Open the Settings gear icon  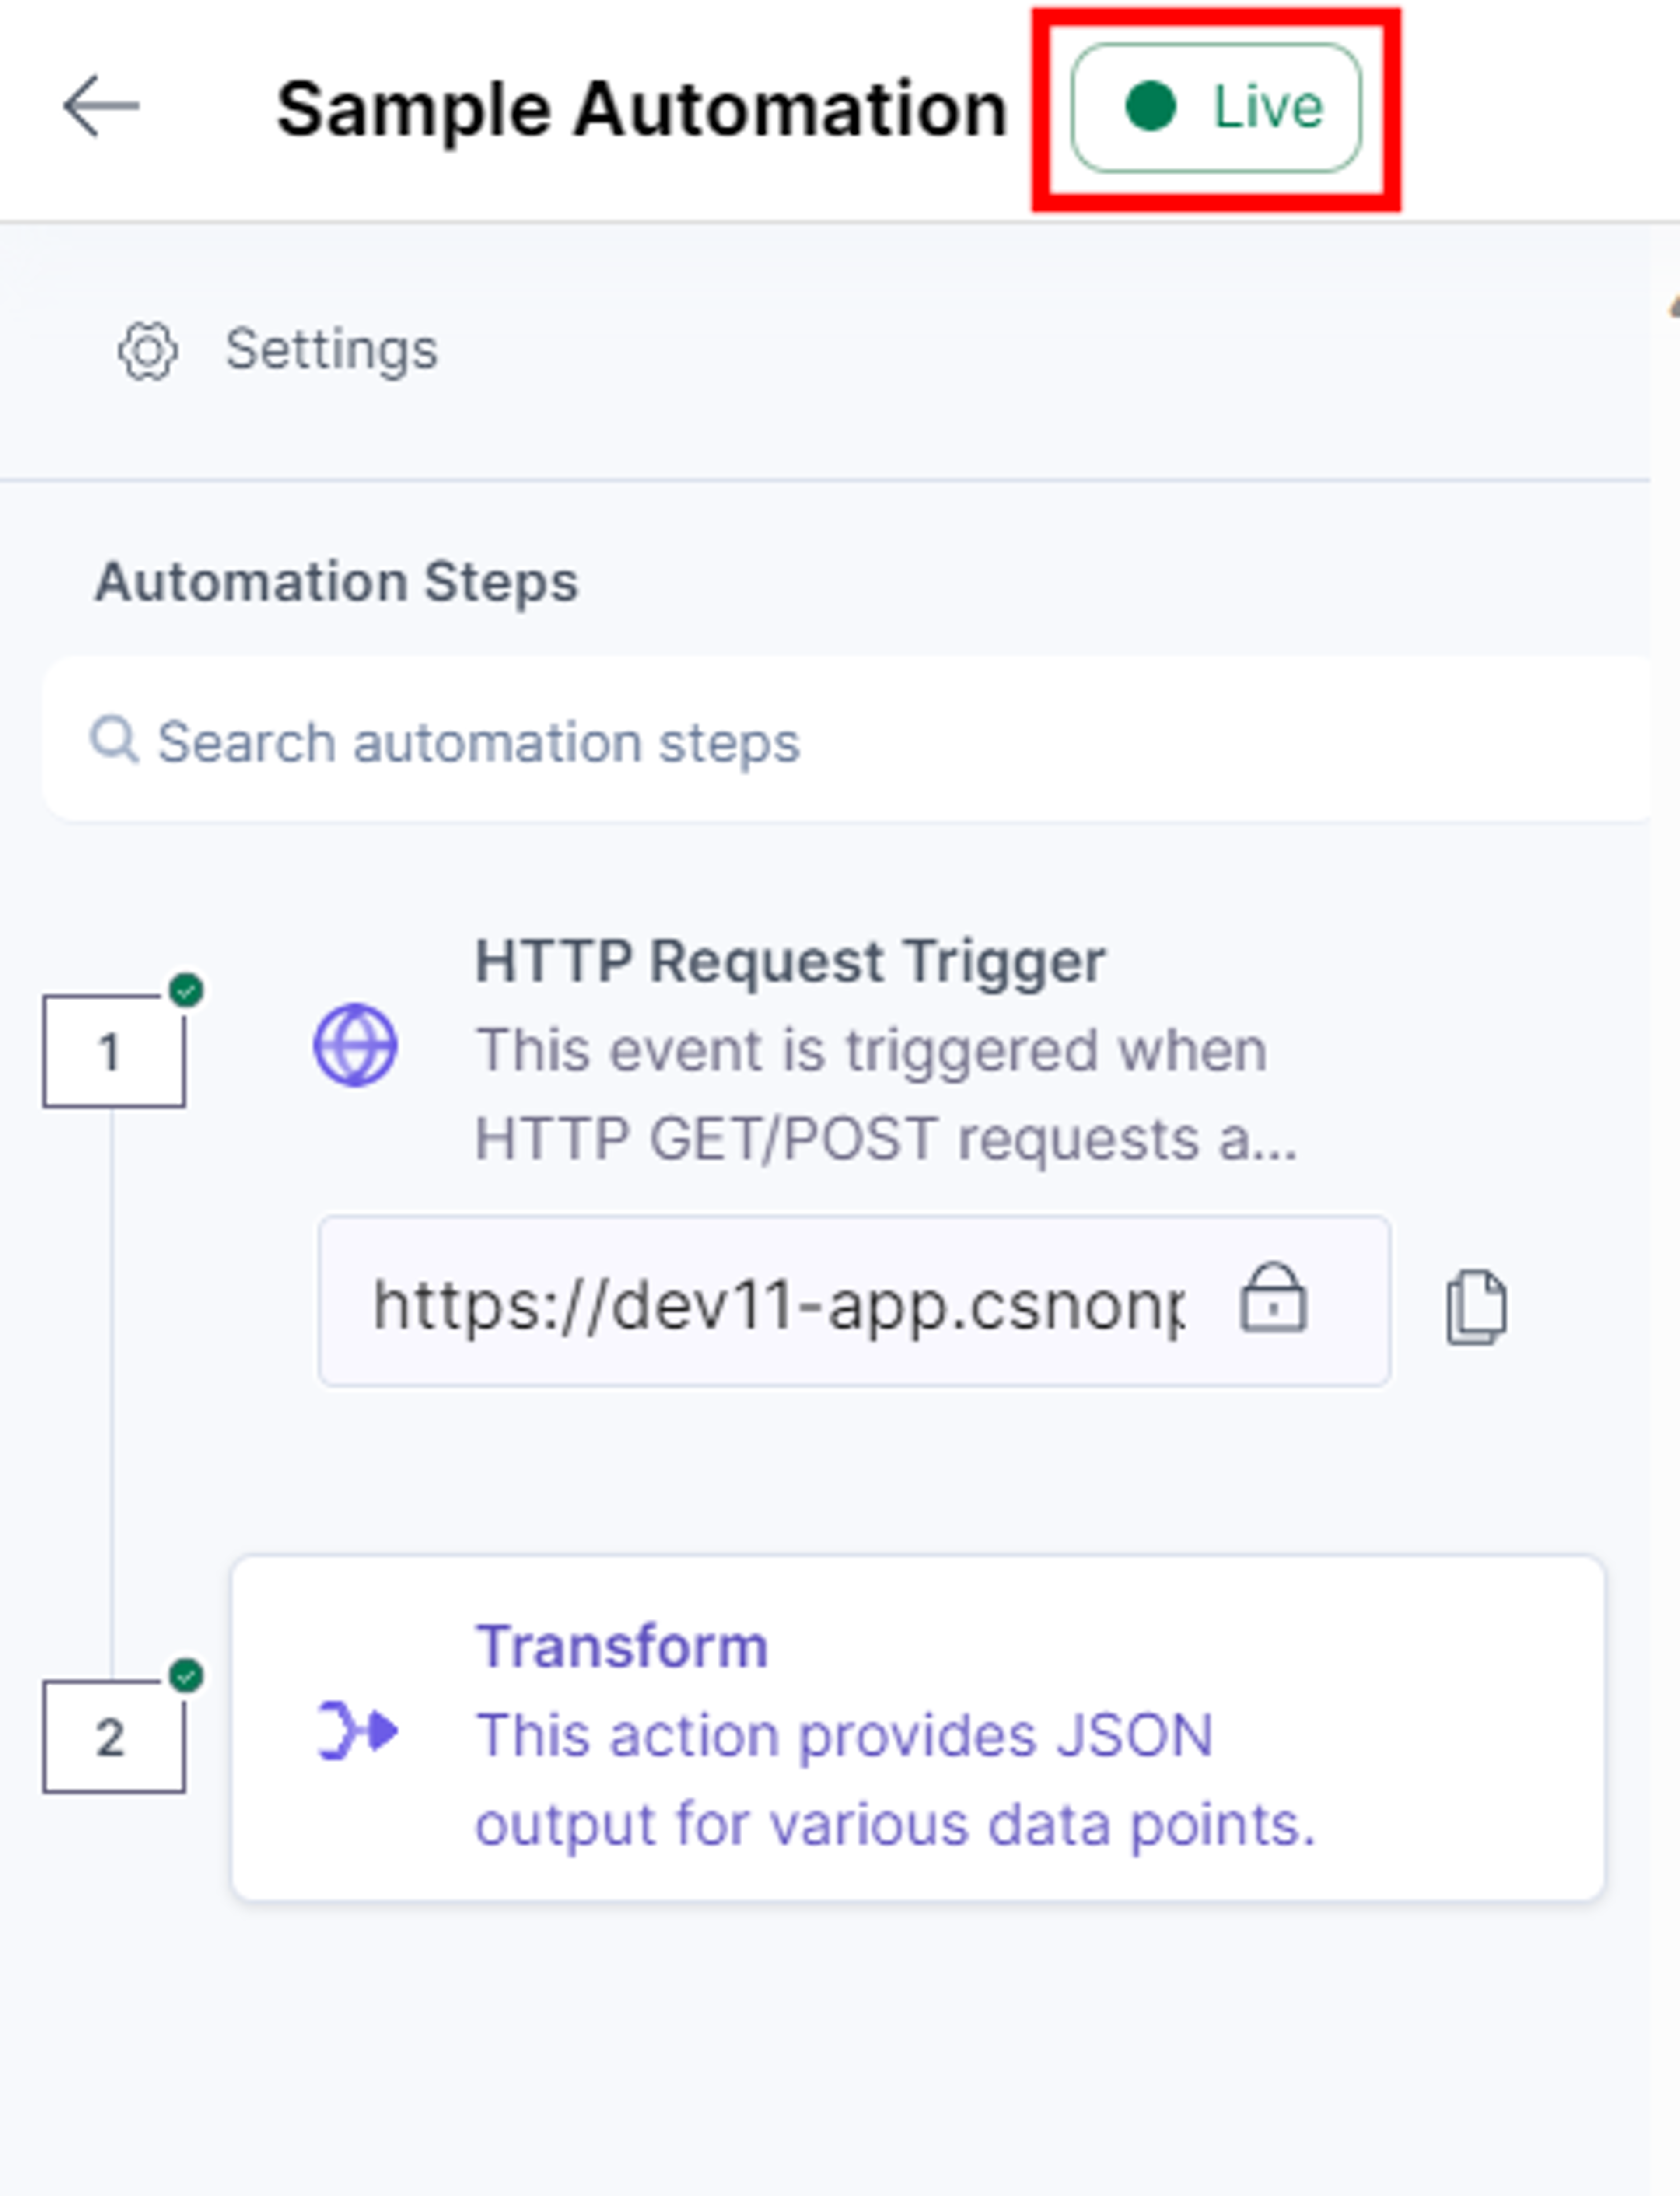coord(148,351)
